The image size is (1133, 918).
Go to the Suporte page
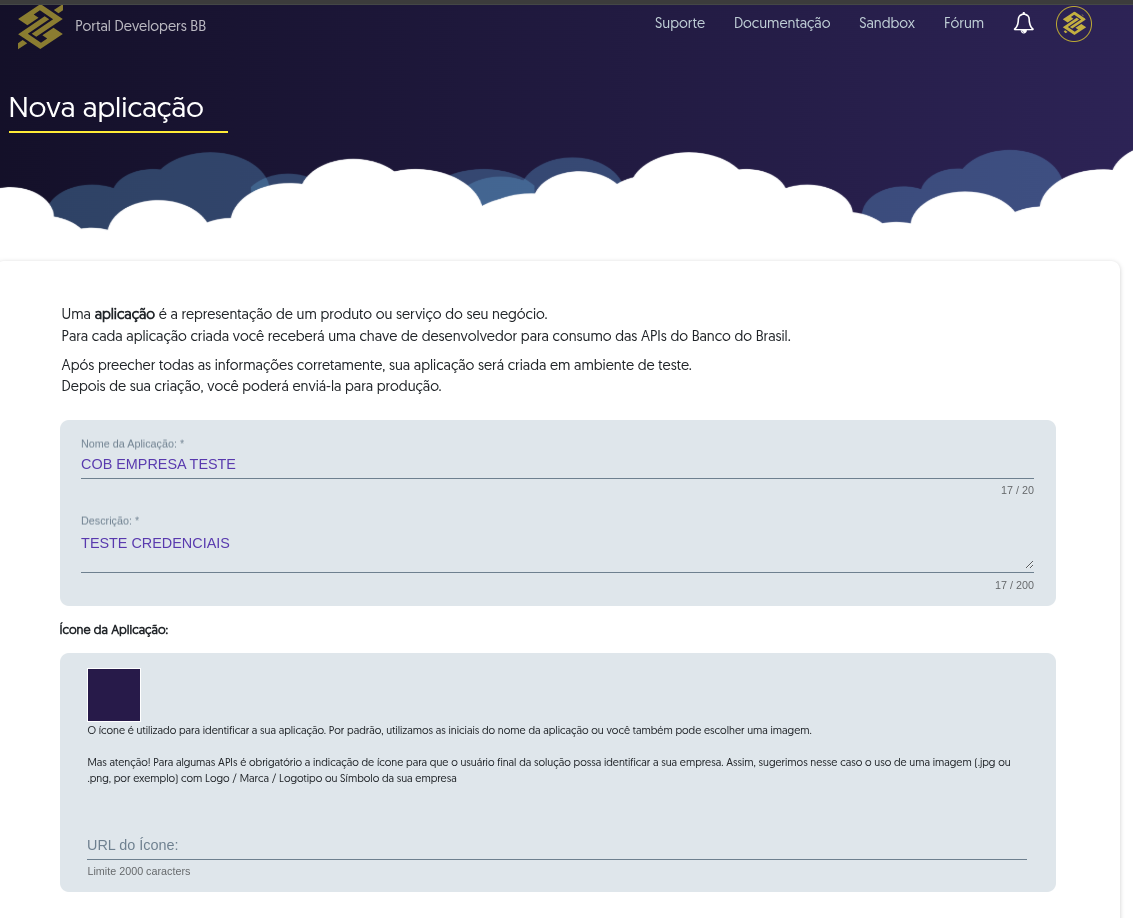[679, 23]
